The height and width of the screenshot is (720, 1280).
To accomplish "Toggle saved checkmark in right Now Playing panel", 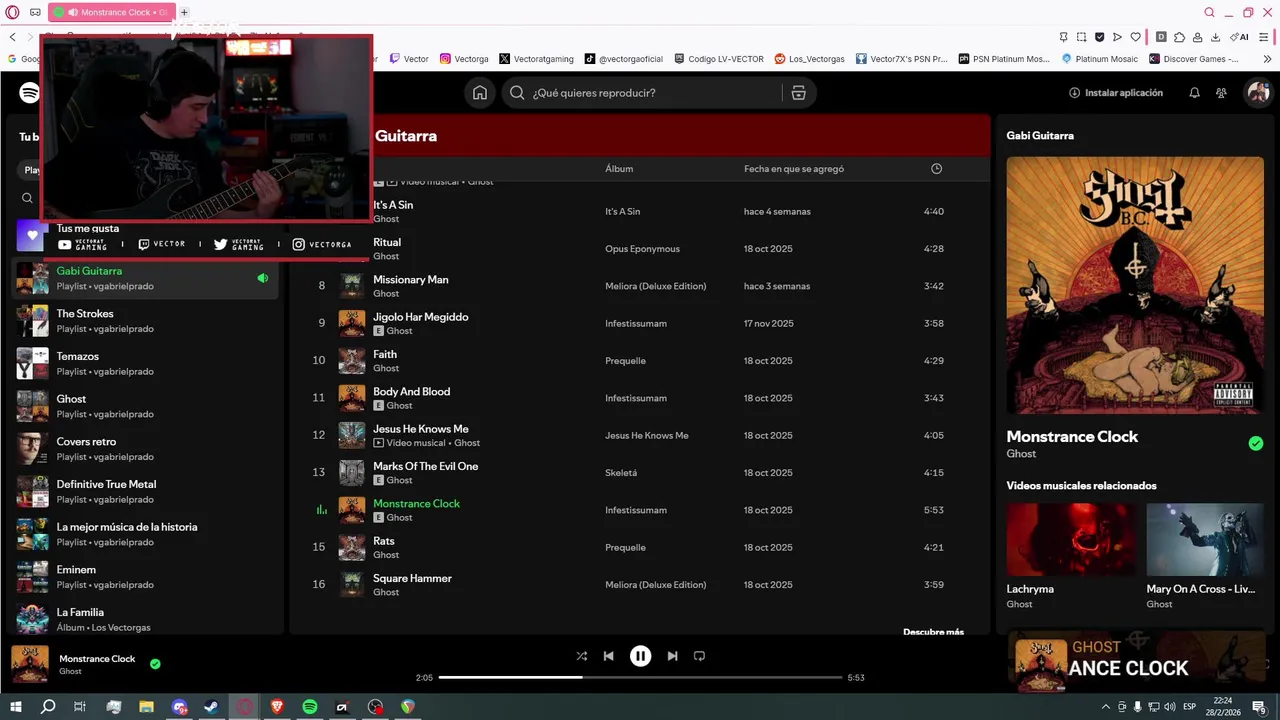I will tap(1256, 443).
